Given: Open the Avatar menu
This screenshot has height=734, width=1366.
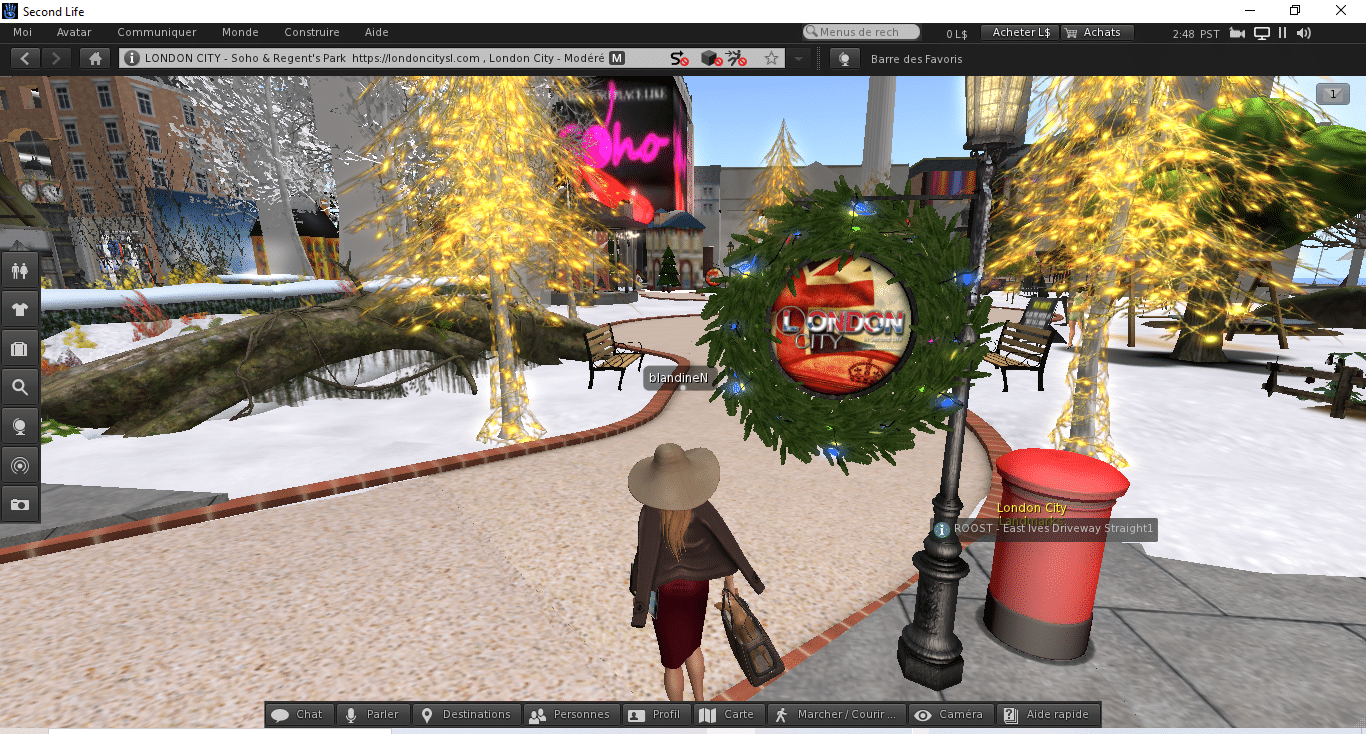Looking at the screenshot, I should pos(74,32).
